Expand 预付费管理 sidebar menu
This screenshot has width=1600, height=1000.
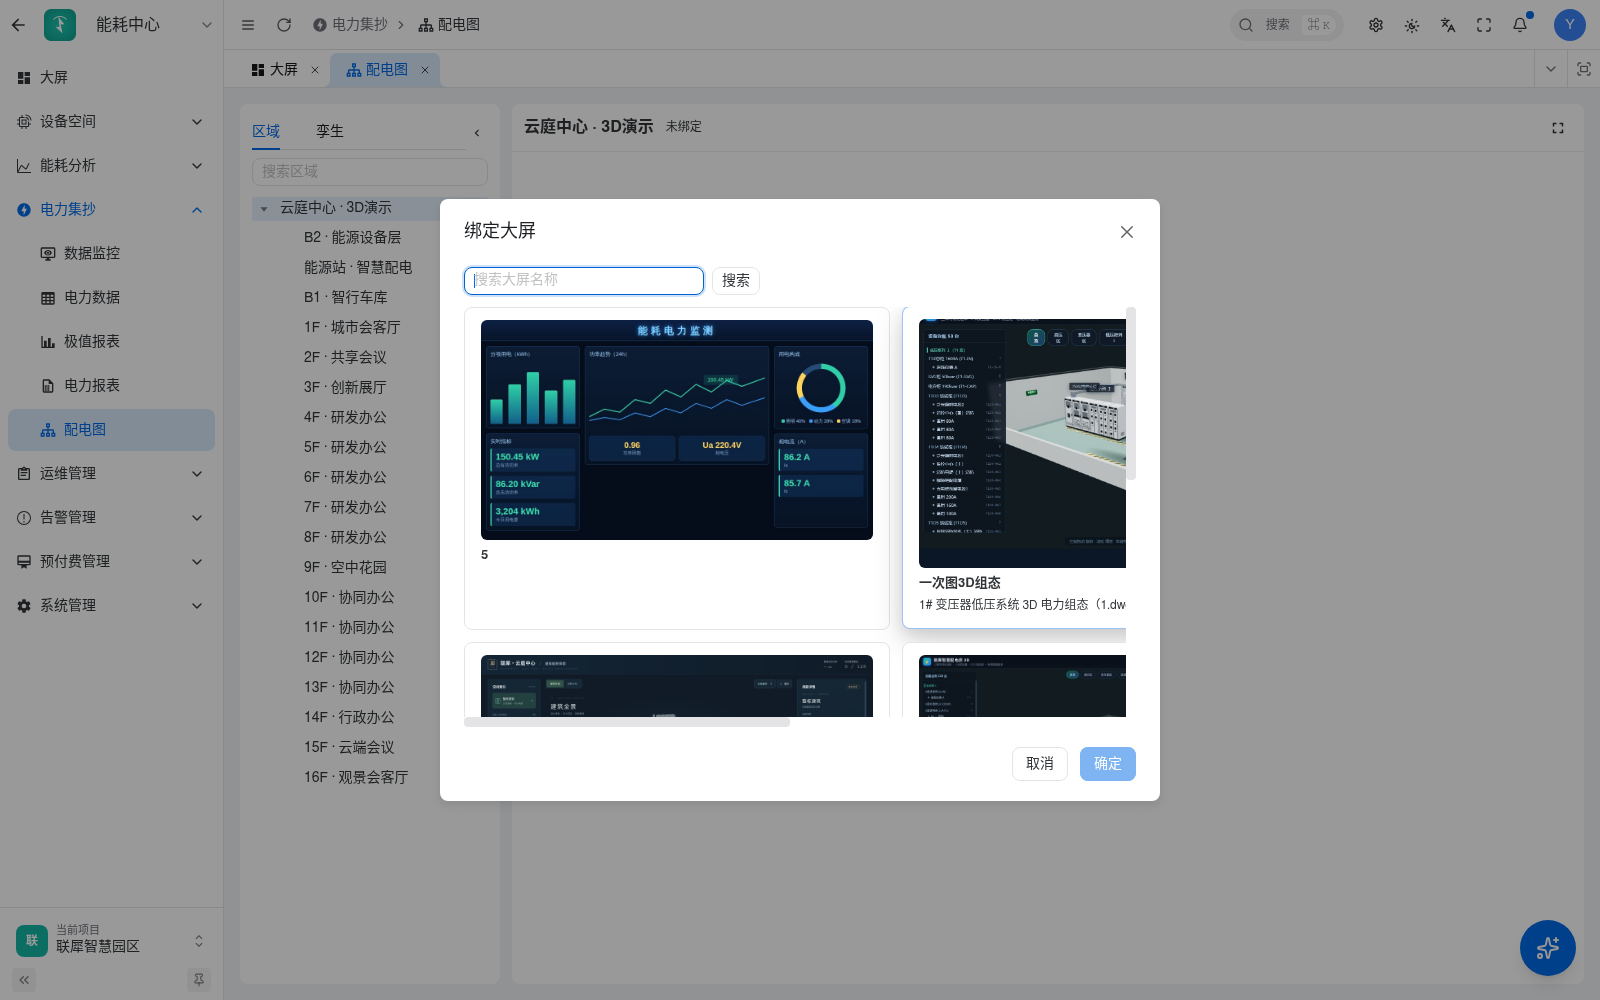pos(111,561)
